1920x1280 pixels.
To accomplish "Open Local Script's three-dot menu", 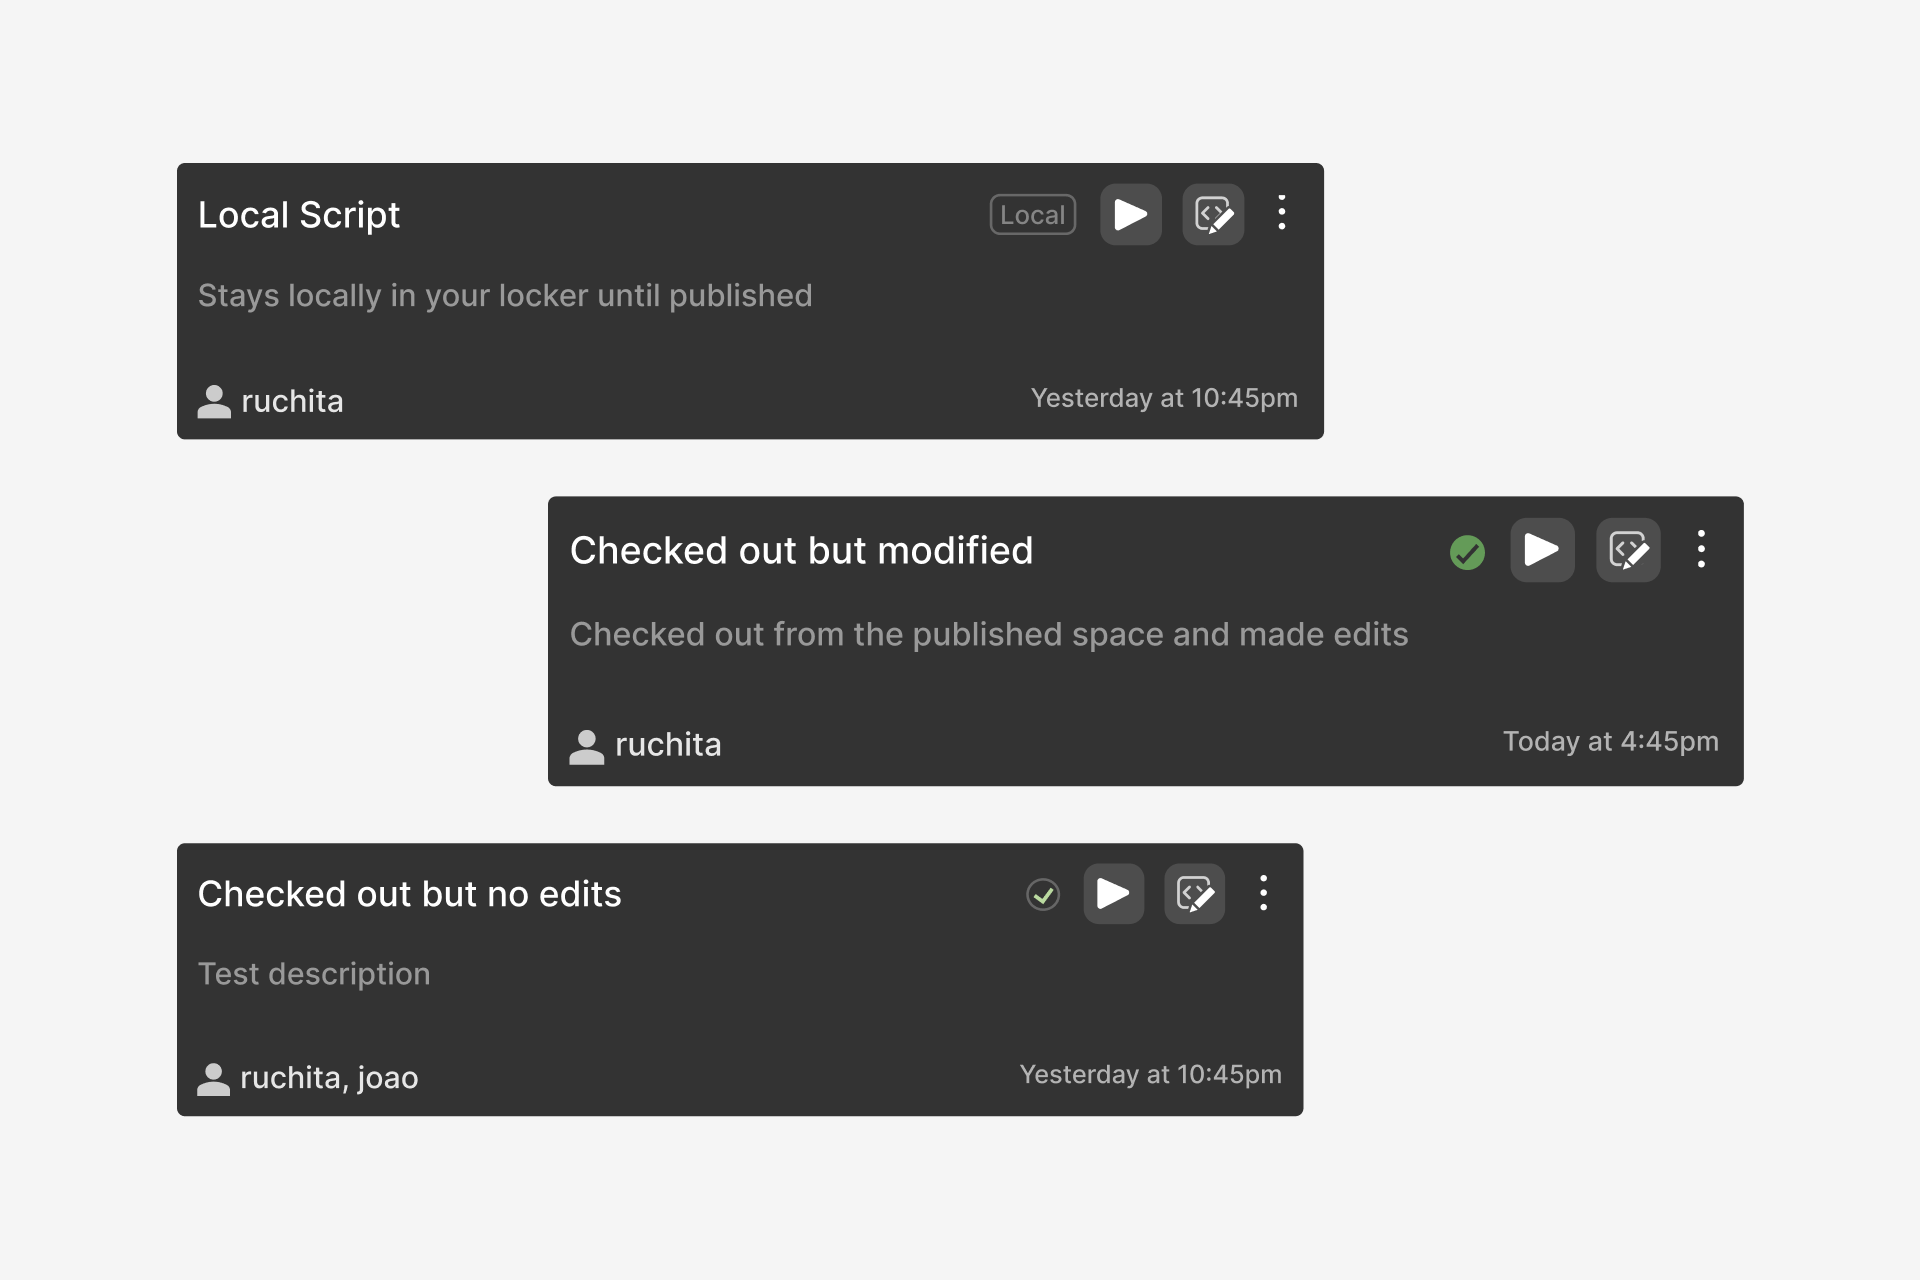I will (1282, 213).
